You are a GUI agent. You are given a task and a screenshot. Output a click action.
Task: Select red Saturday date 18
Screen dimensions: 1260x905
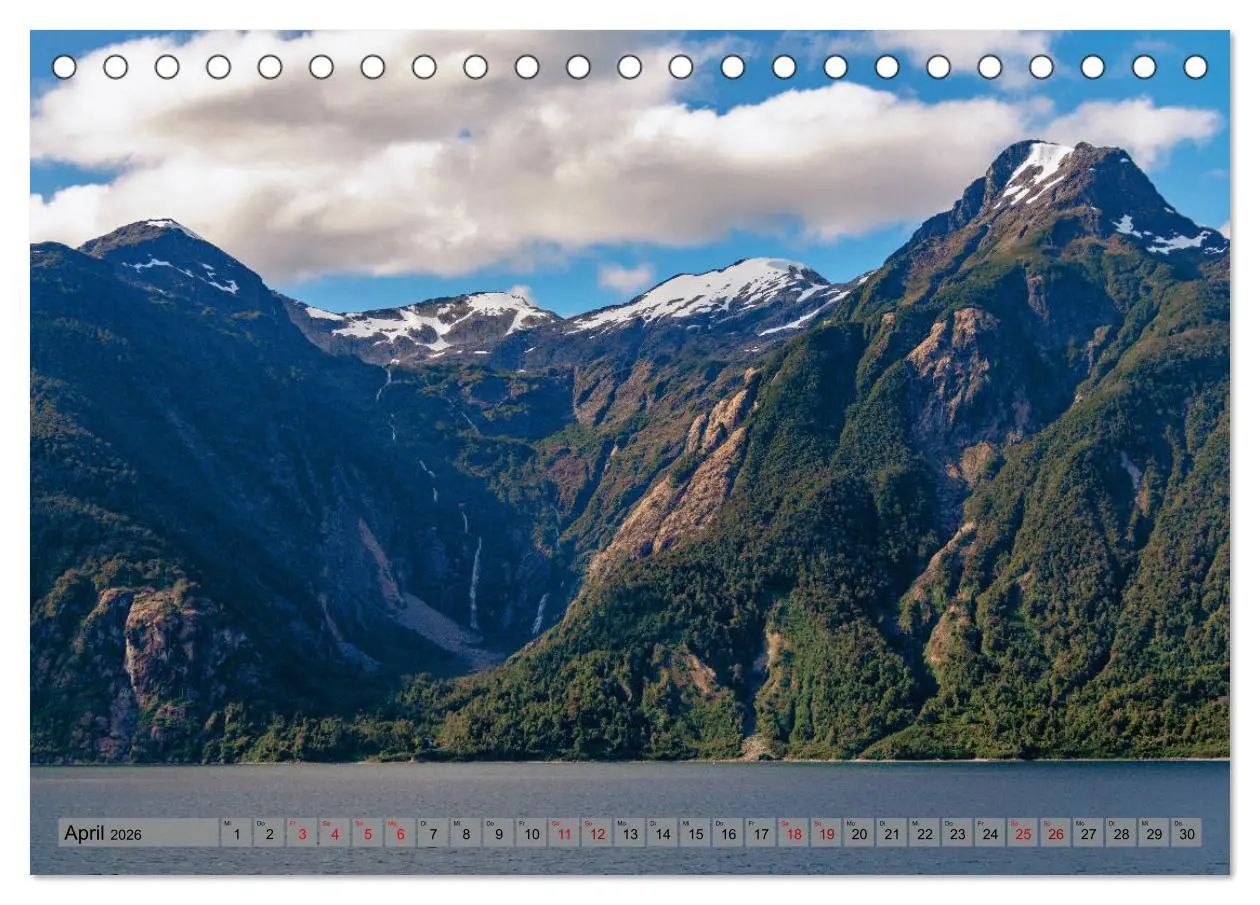point(793,832)
